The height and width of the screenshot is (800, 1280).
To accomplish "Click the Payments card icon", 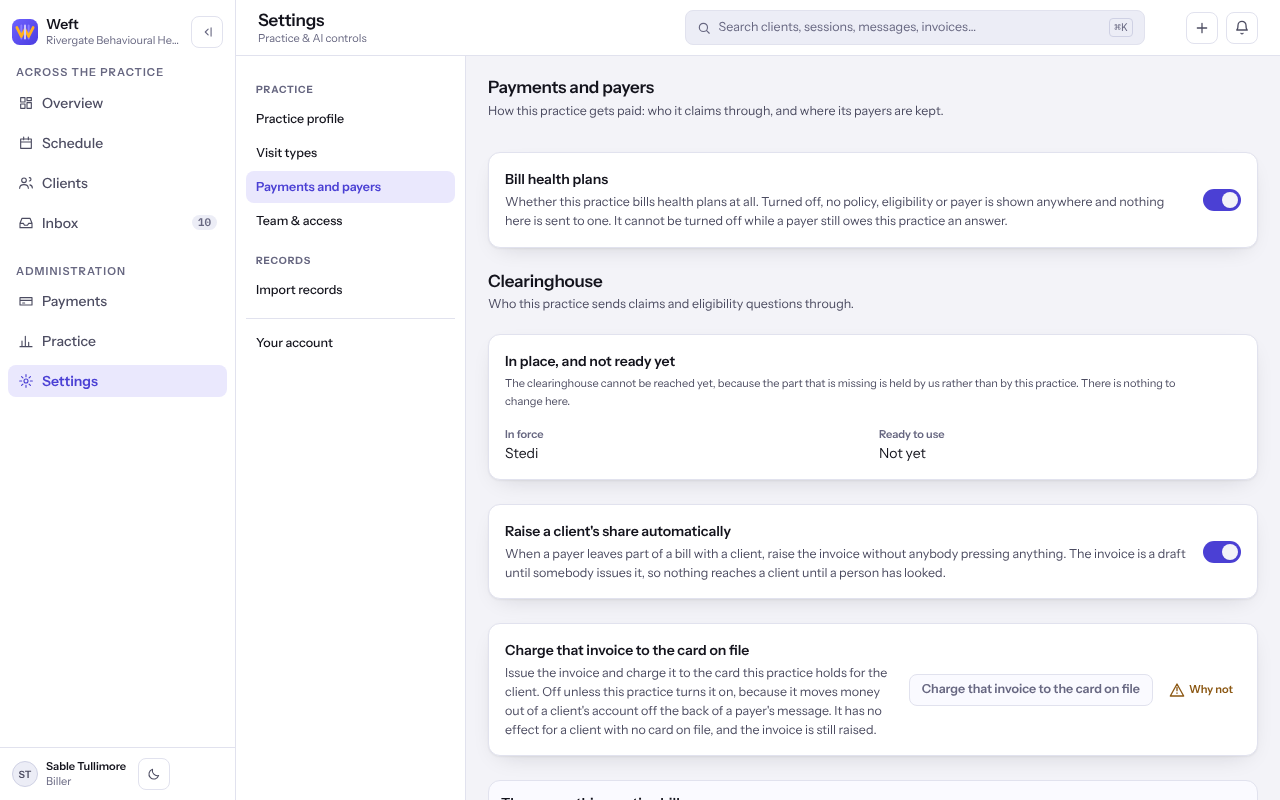I will pyautogui.click(x=26, y=301).
